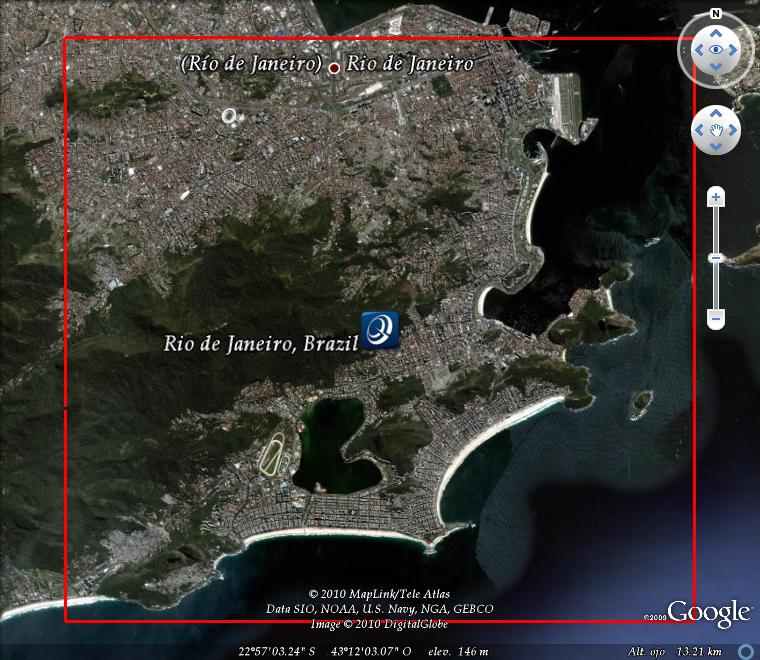Tilt view up with look joystick arrow

pos(716,31)
